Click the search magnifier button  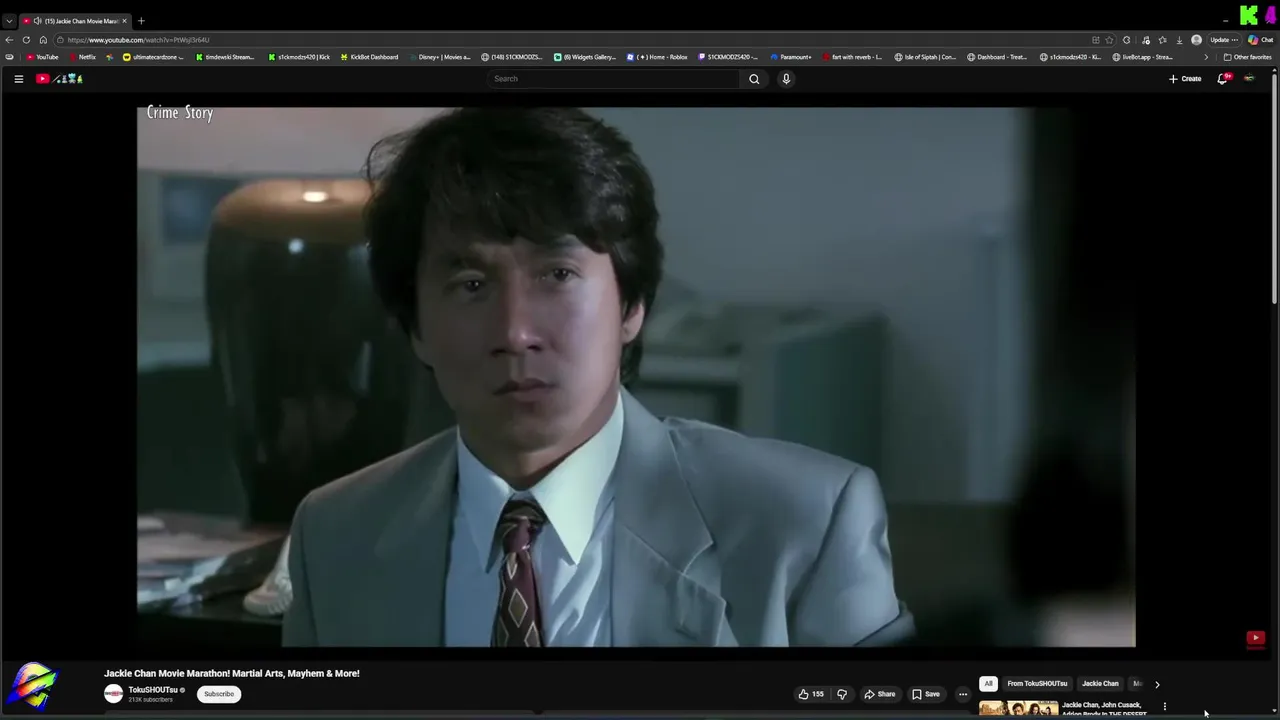pyautogui.click(x=754, y=79)
